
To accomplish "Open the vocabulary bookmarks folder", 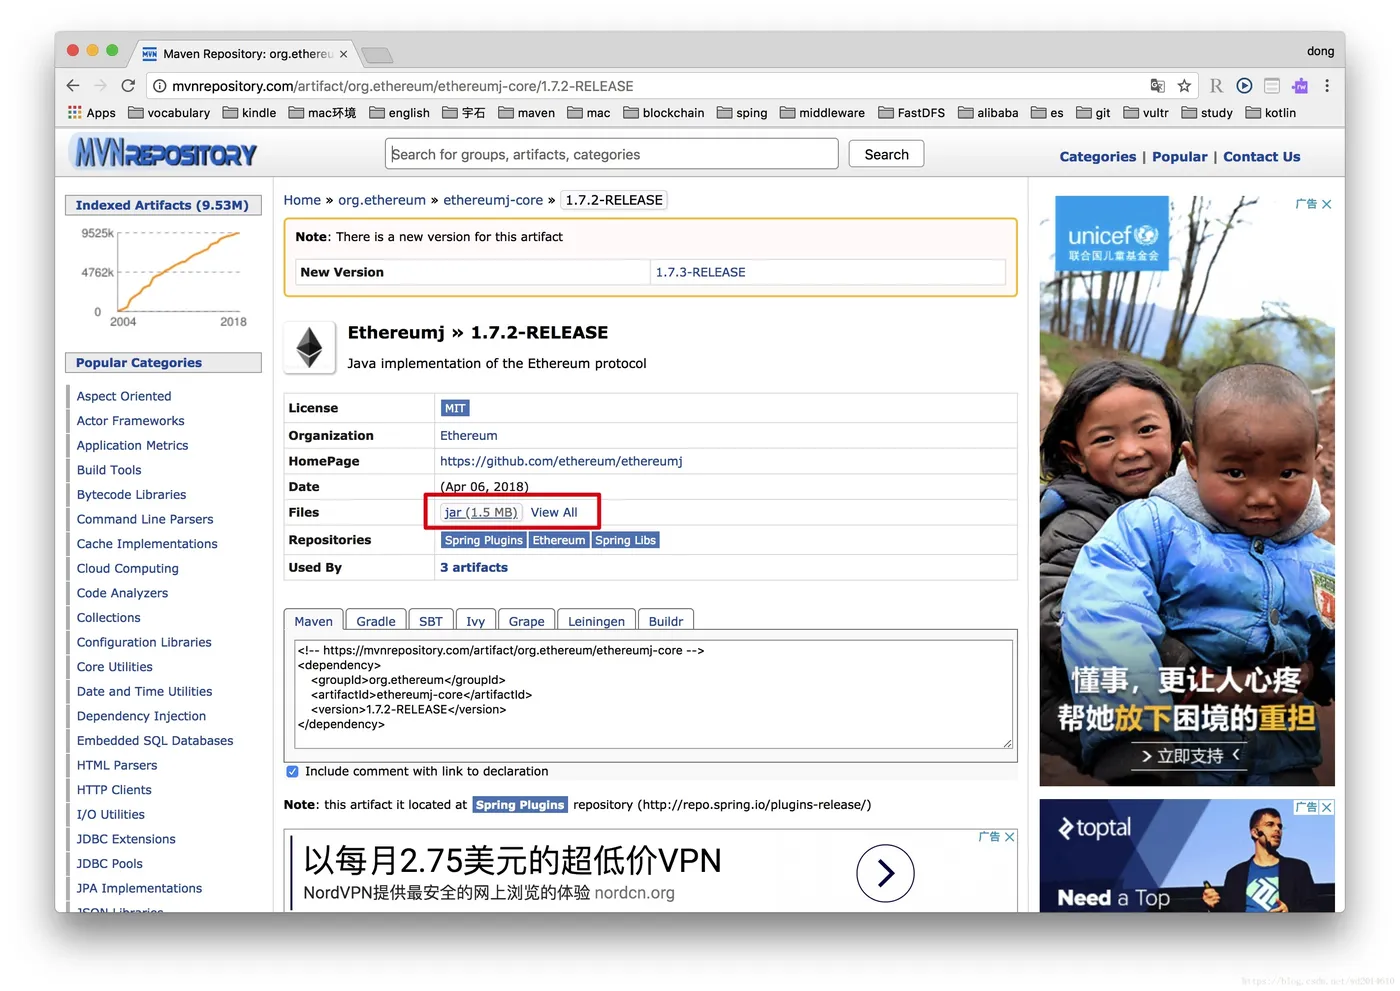I will pyautogui.click(x=169, y=113).
